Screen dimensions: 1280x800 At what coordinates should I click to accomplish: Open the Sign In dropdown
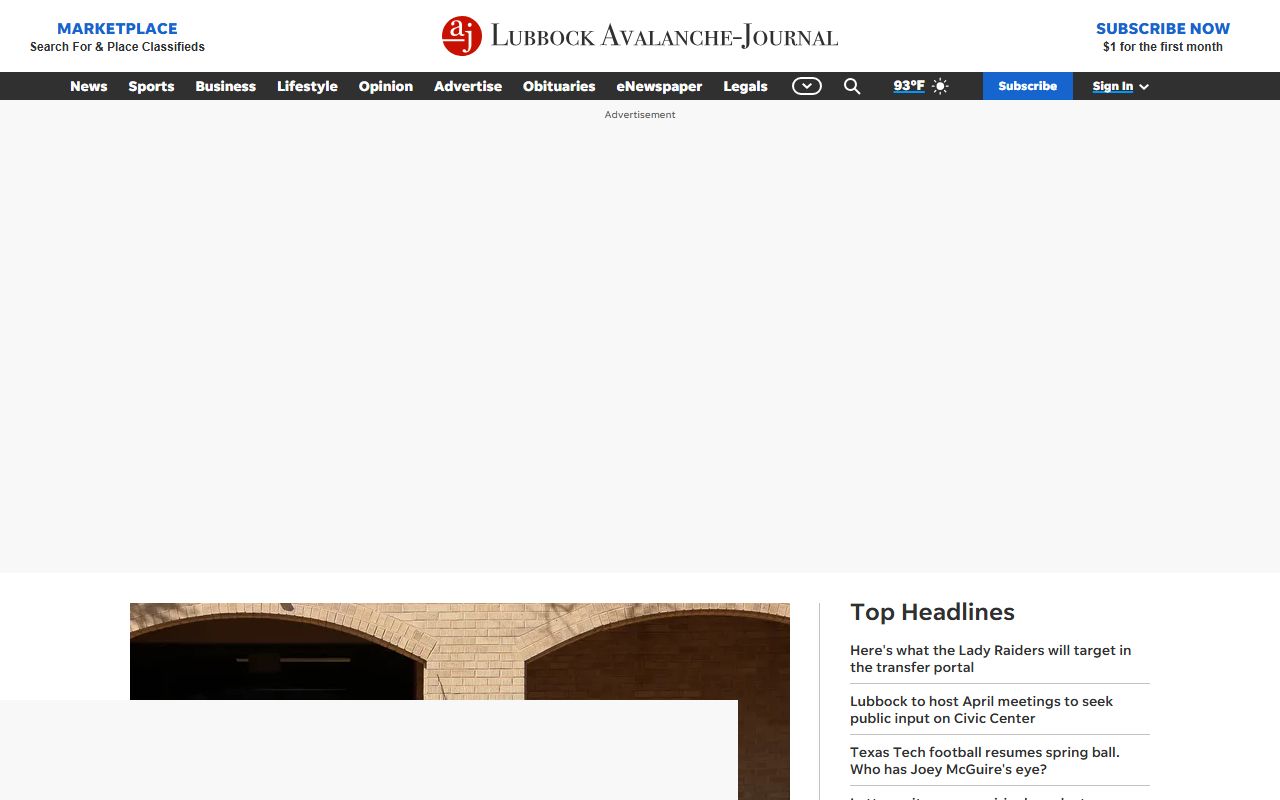point(1120,86)
